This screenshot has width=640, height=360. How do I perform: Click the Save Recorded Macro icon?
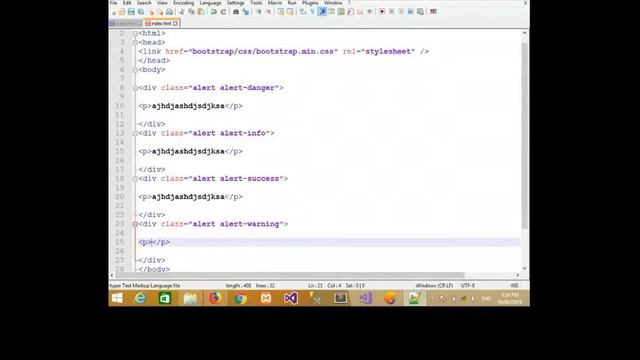(x=420, y=12)
